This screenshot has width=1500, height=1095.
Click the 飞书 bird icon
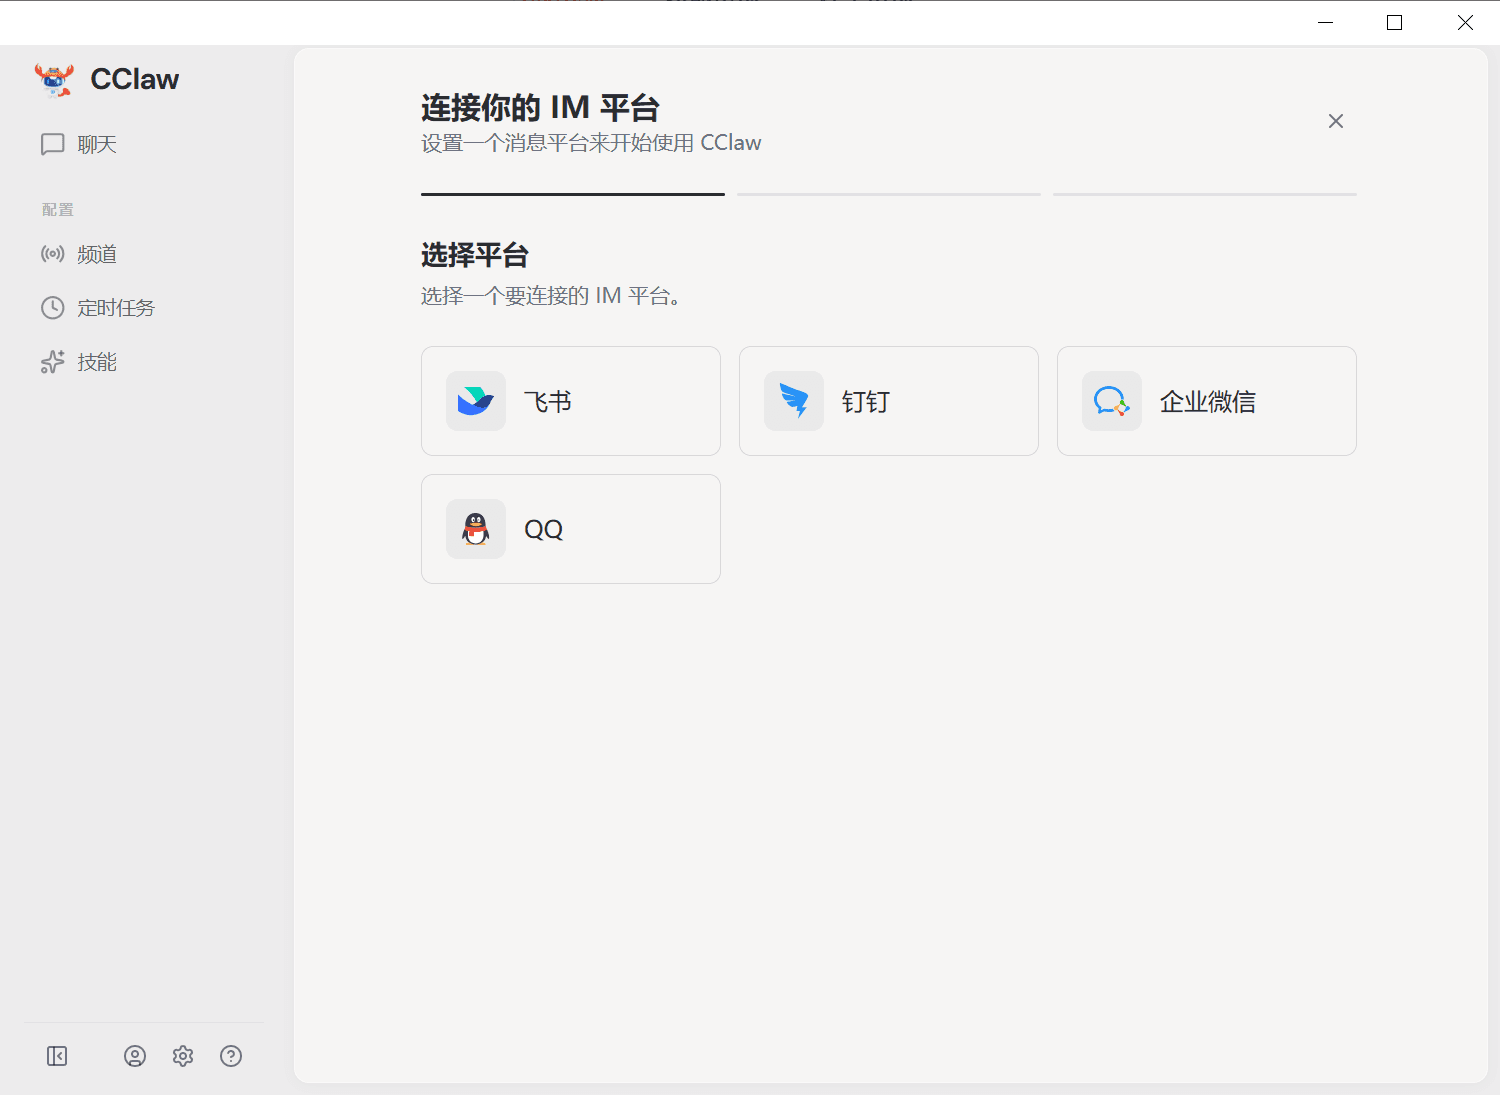[476, 401]
